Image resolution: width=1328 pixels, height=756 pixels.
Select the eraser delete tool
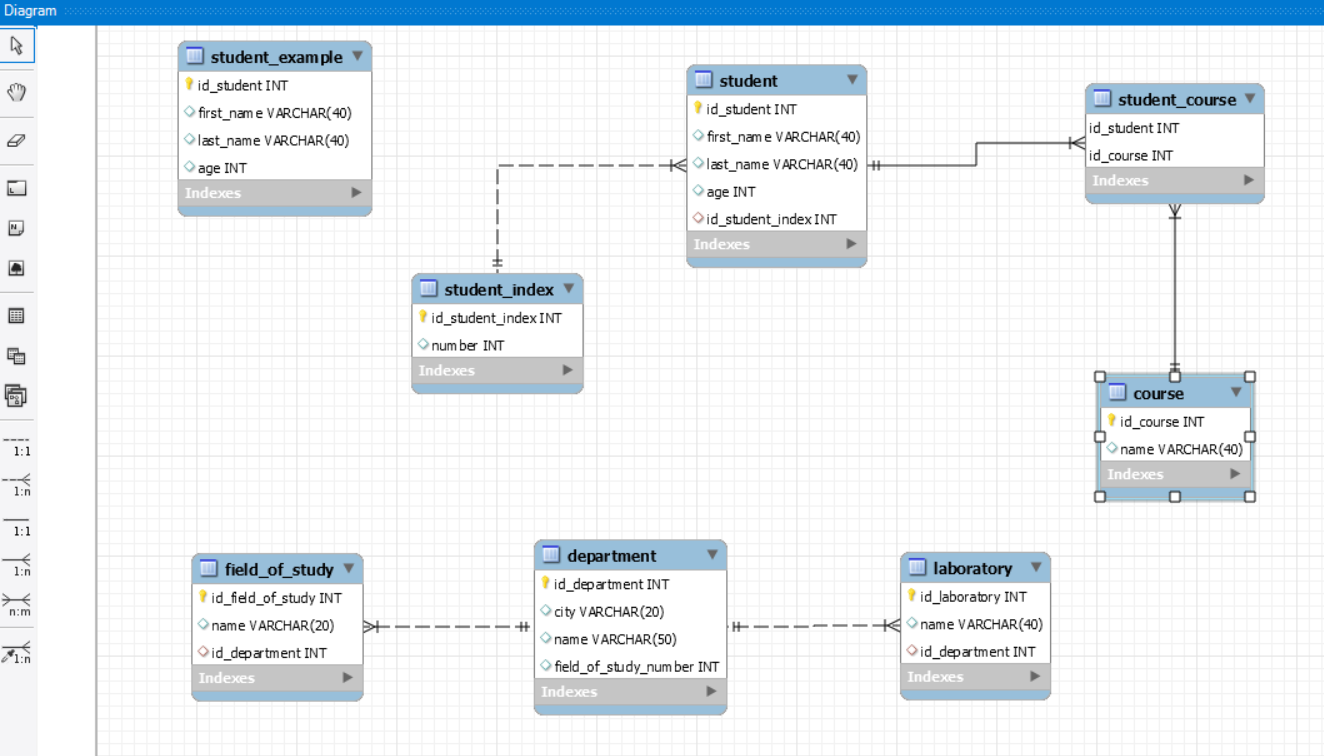(x=17, y=140)
